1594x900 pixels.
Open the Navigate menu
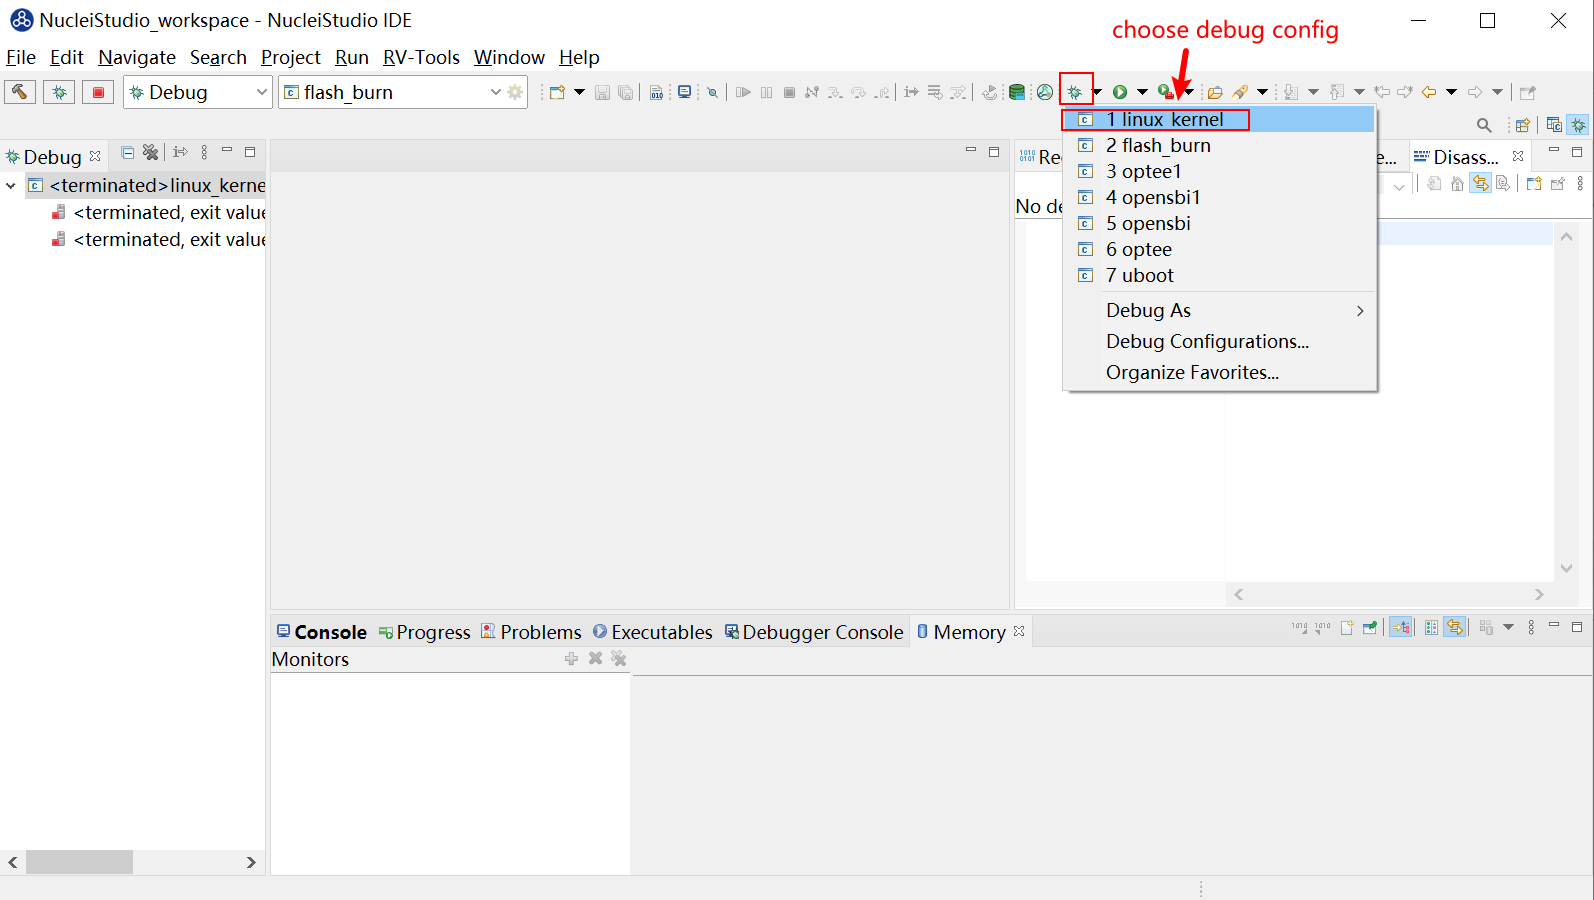[x=137, y=57]
